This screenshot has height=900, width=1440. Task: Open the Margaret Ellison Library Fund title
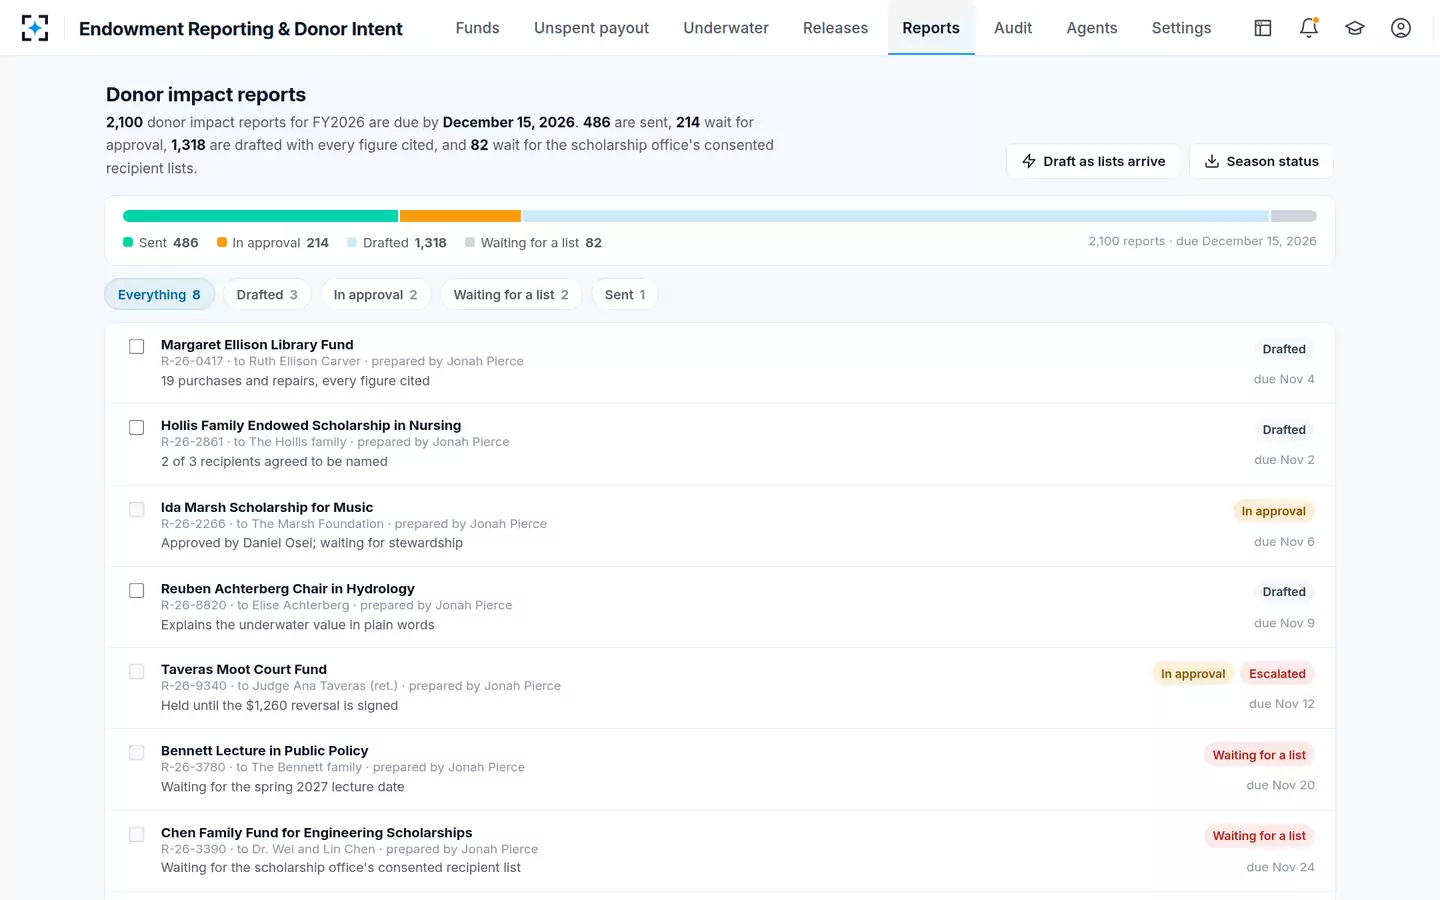tap(257, 345)
